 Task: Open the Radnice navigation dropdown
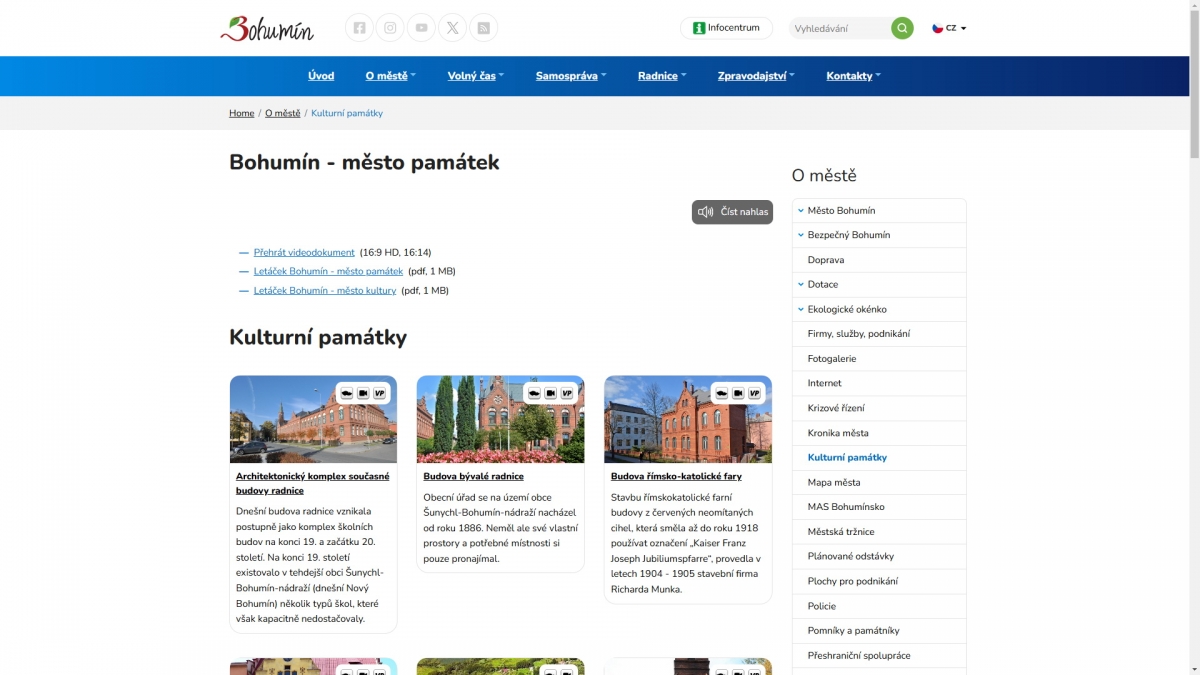coord(662,76)
